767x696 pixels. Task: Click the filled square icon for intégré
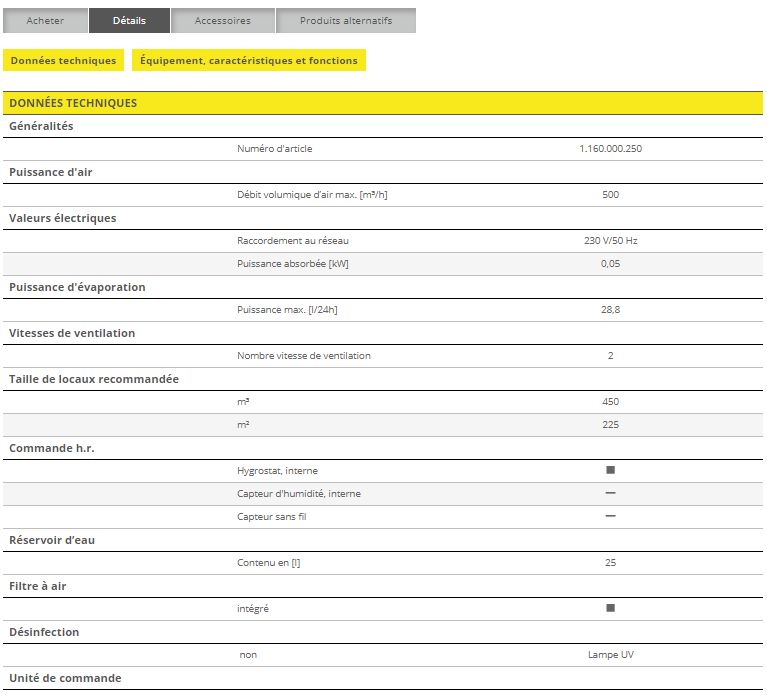tap(610, 608)
